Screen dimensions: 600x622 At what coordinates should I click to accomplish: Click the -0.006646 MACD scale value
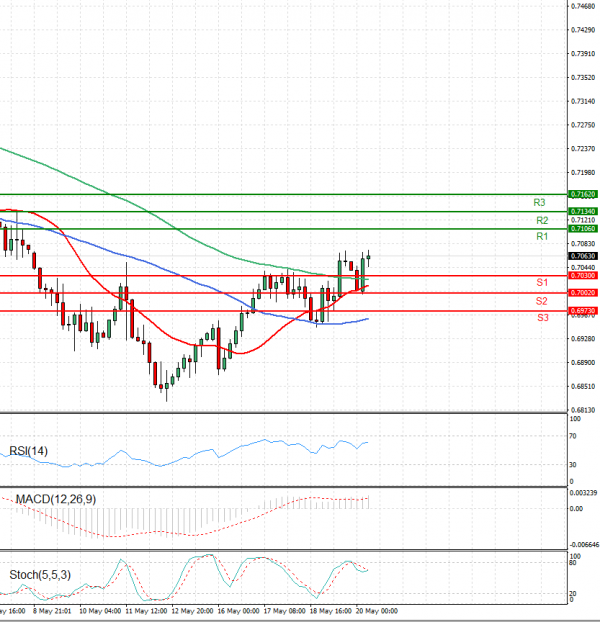(584, 545)
